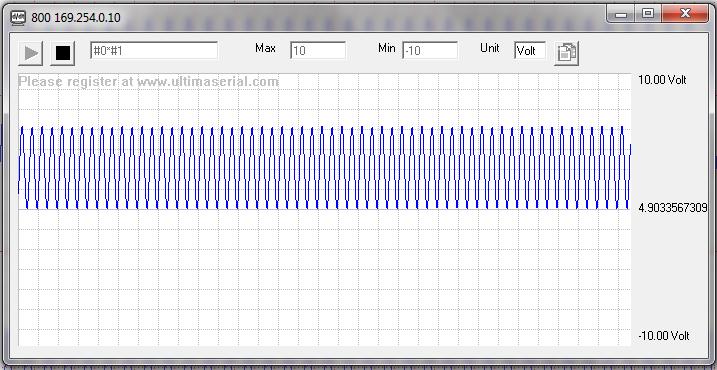Screen dimensions: 717x370
Task: Select the Min value field showing -10
Action: click(430, 50)
